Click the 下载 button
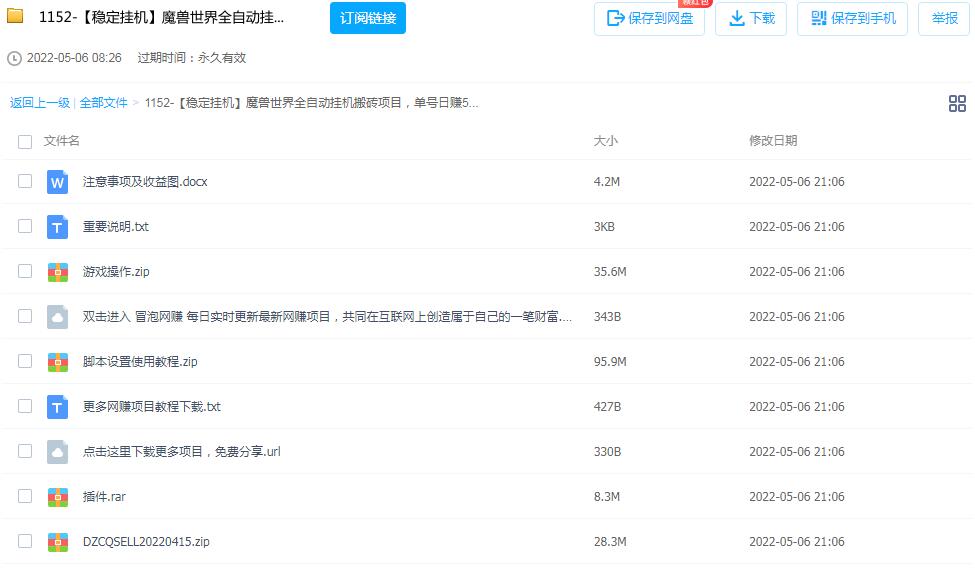This screenshot has height=573, width=975. pos(751,19)
